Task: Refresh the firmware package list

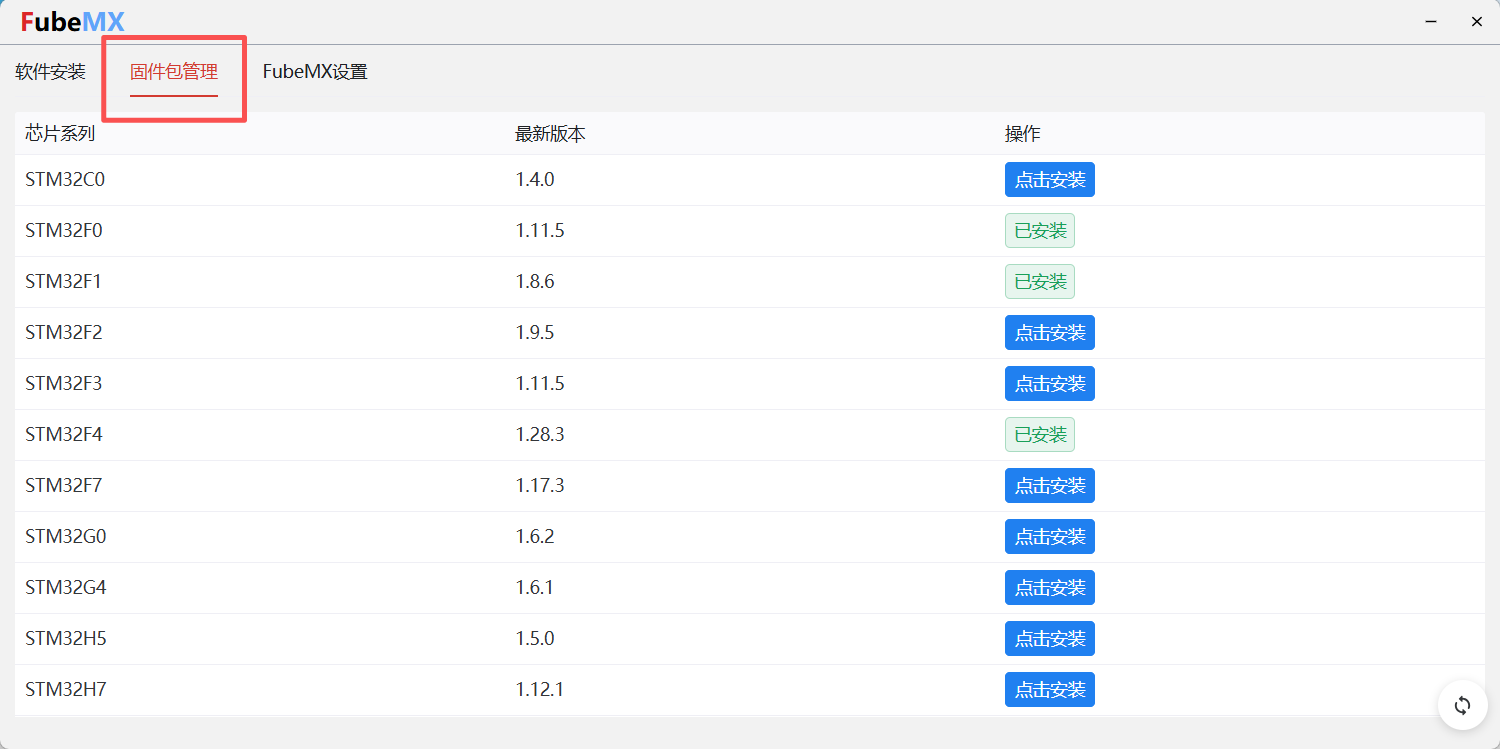Action: point(1462,705)
